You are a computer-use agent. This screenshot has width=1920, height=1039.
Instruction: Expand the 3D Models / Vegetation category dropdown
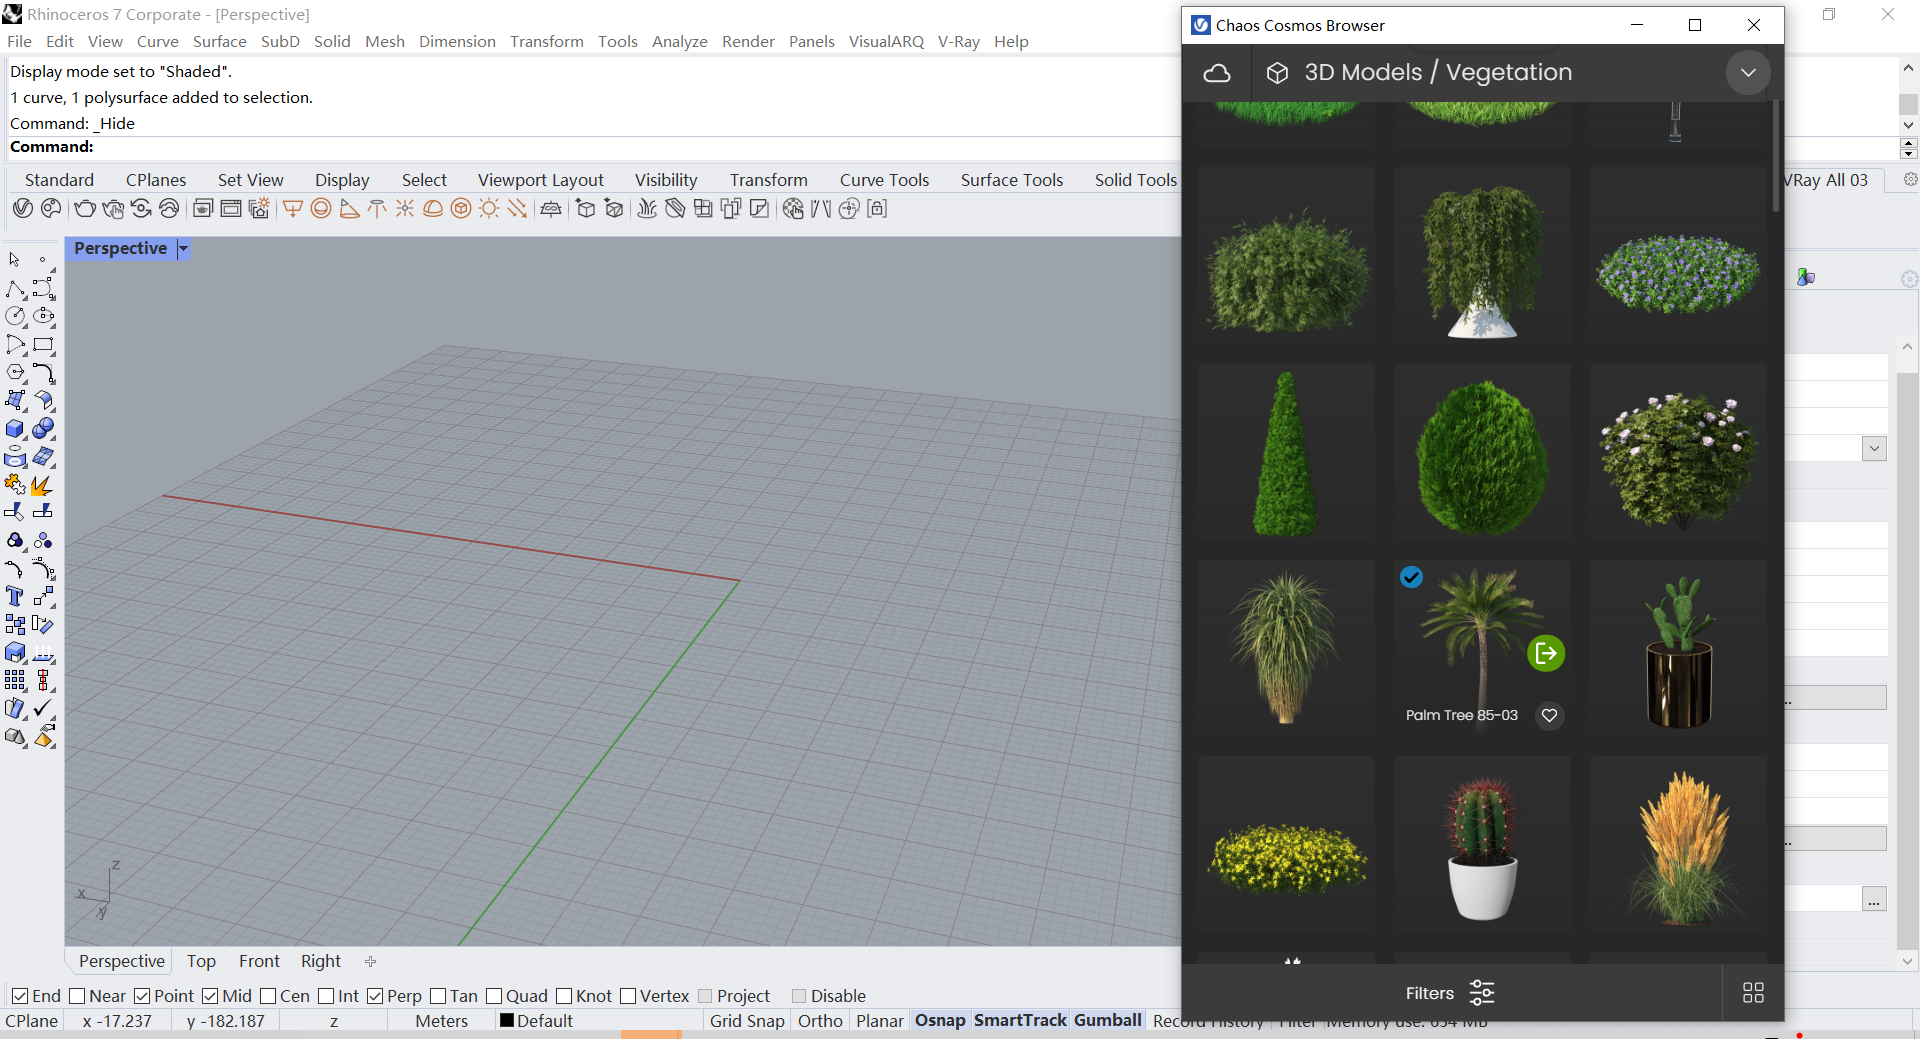(x=1748, y=73)
